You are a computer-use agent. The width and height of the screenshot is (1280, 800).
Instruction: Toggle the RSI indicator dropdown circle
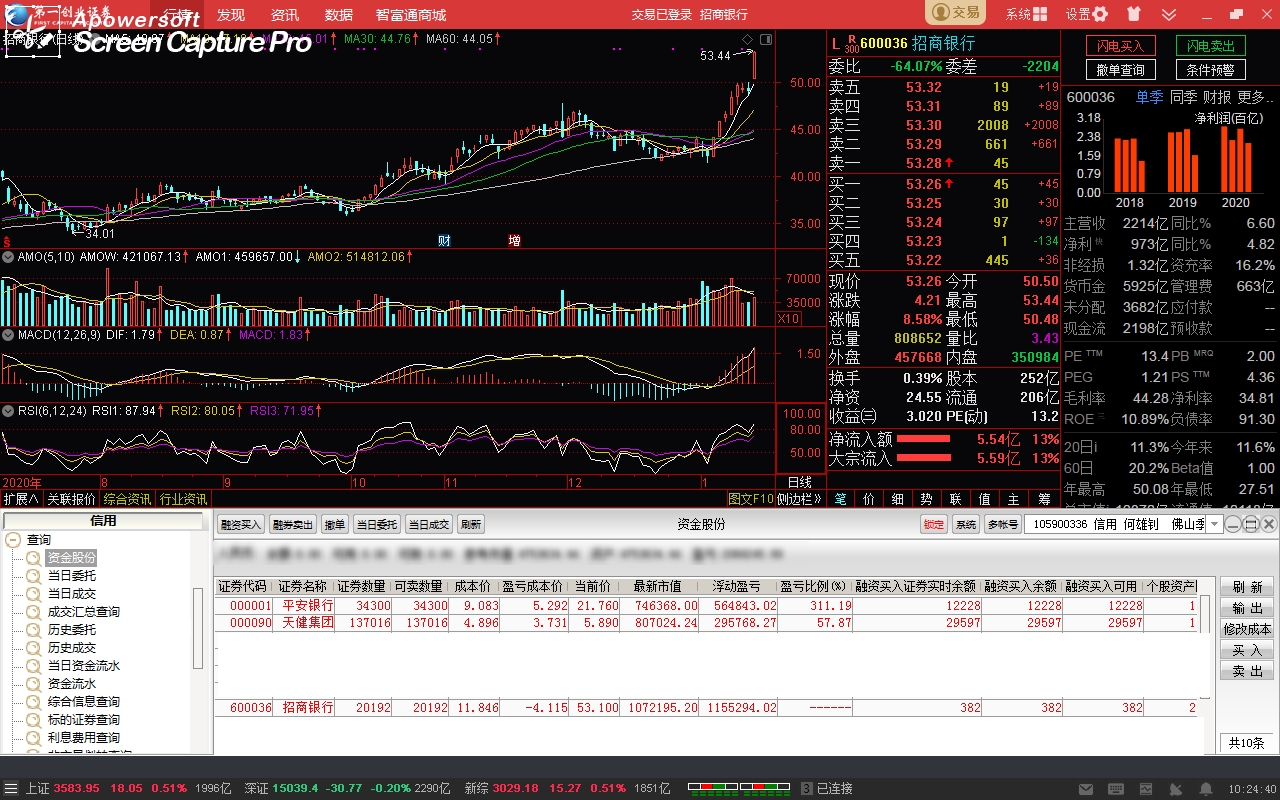8,410
